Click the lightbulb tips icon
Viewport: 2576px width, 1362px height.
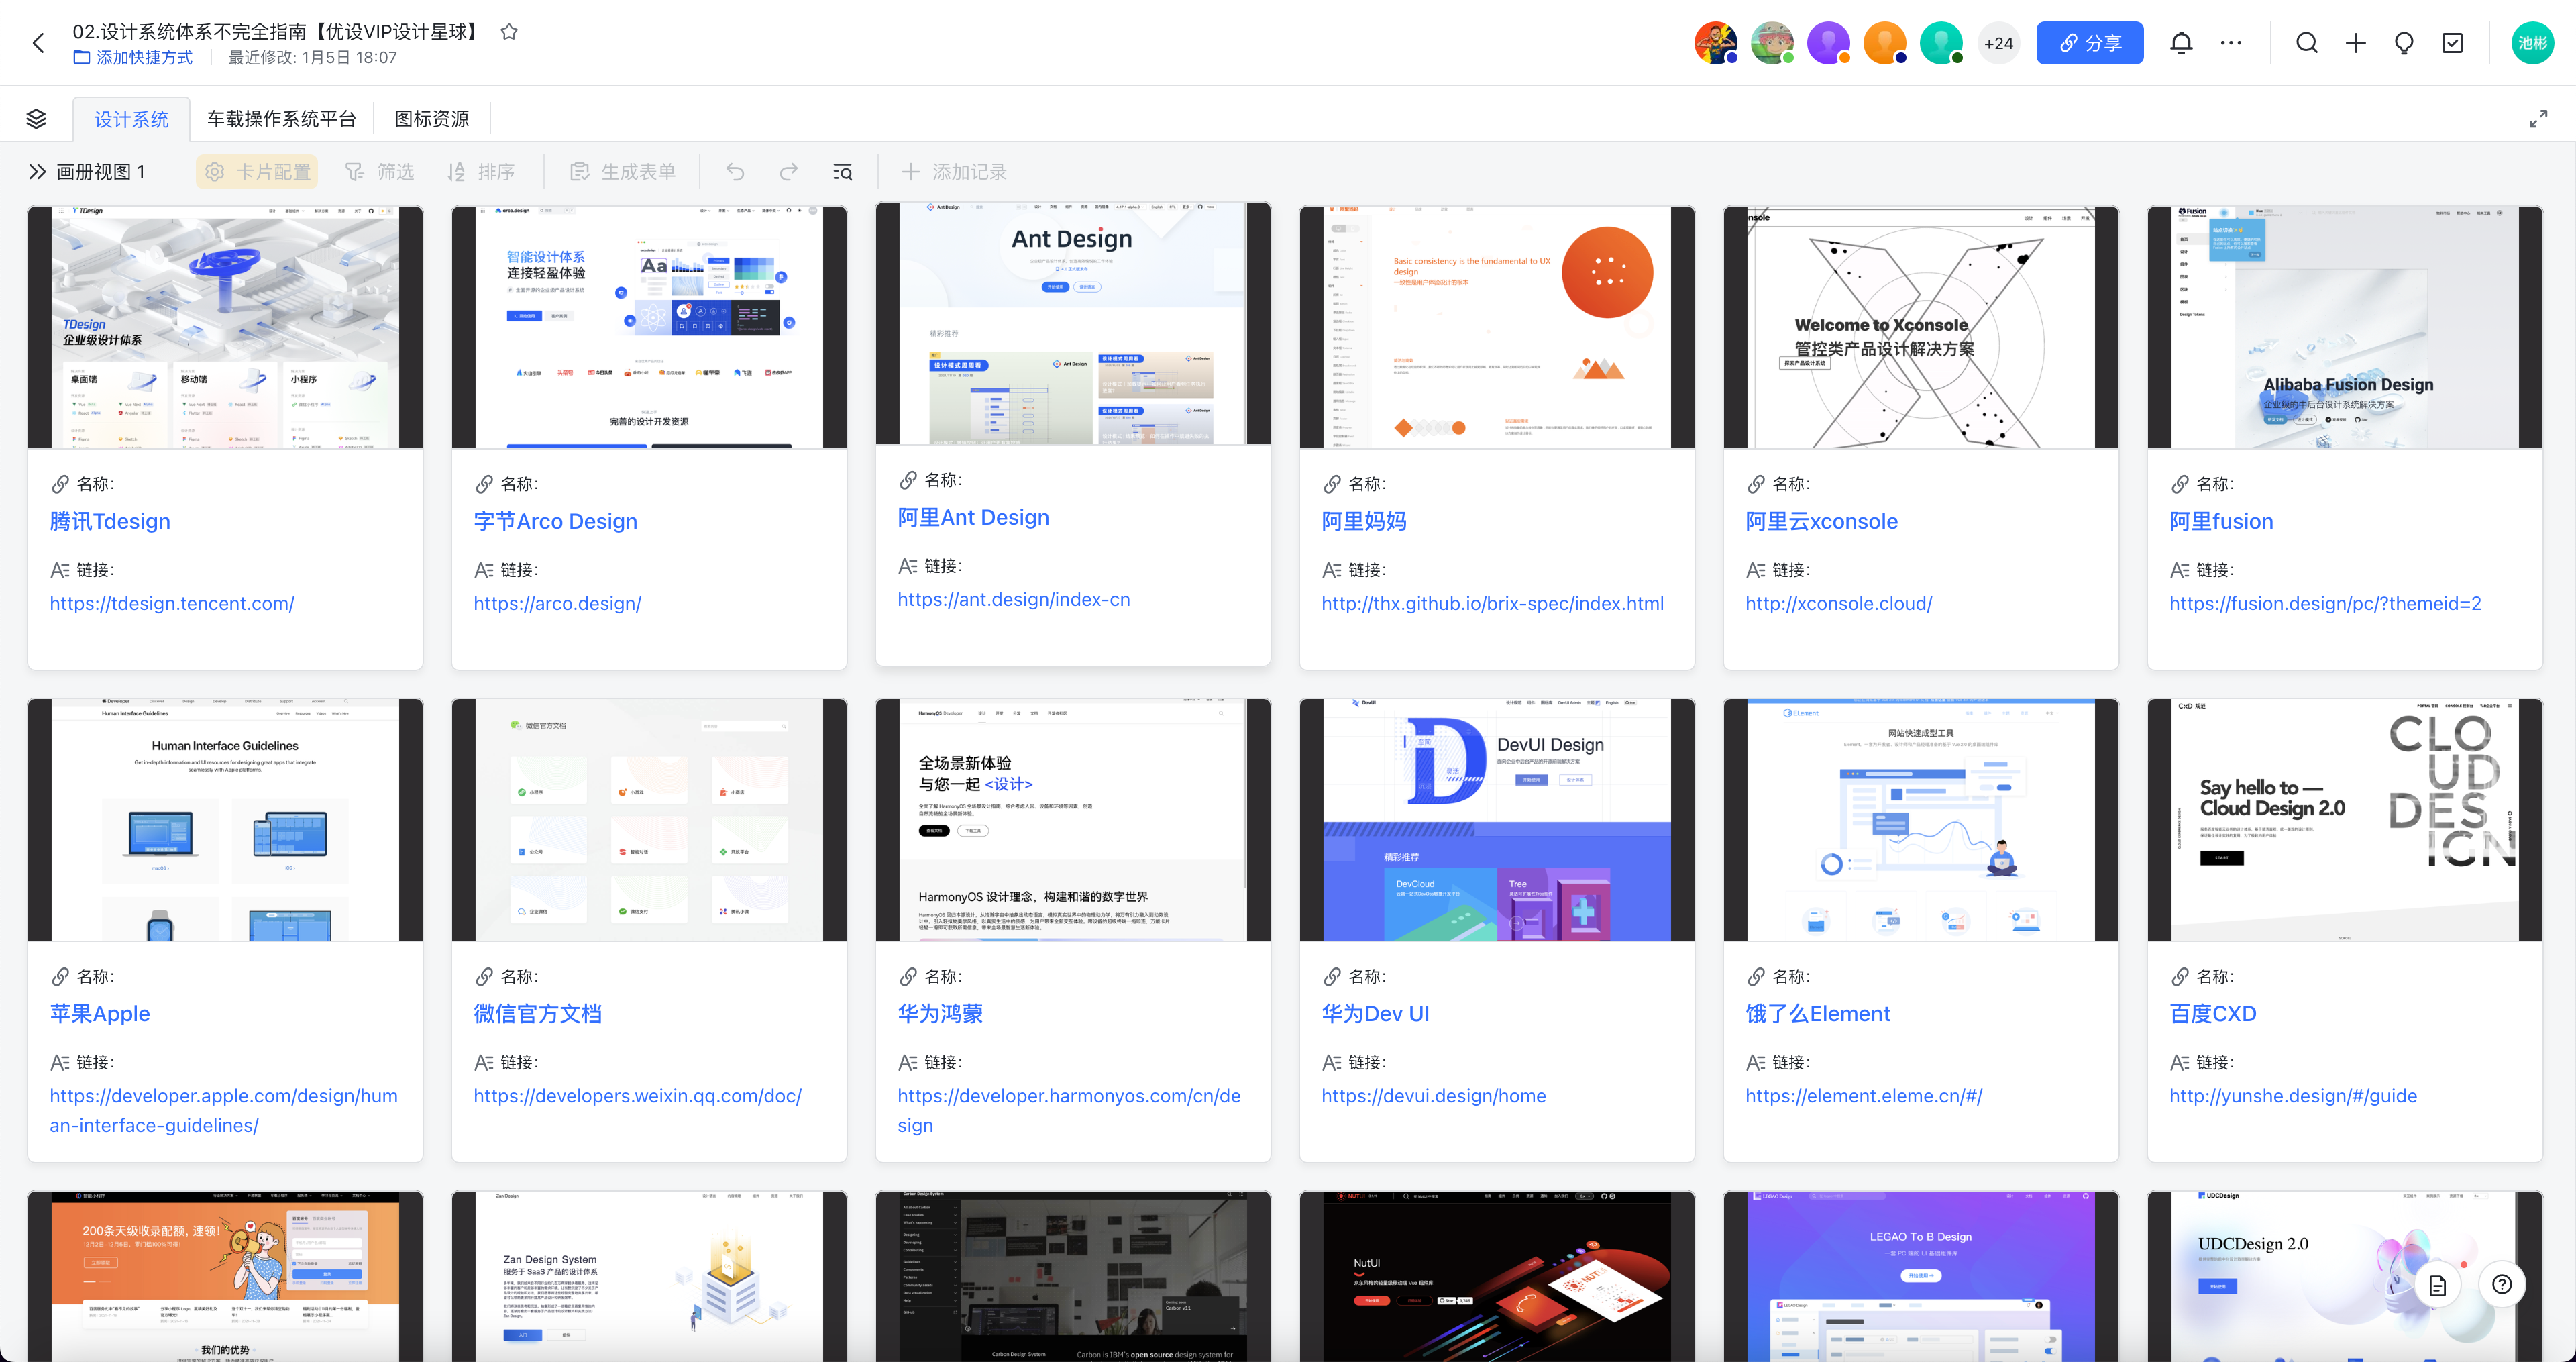[2404, 43]
